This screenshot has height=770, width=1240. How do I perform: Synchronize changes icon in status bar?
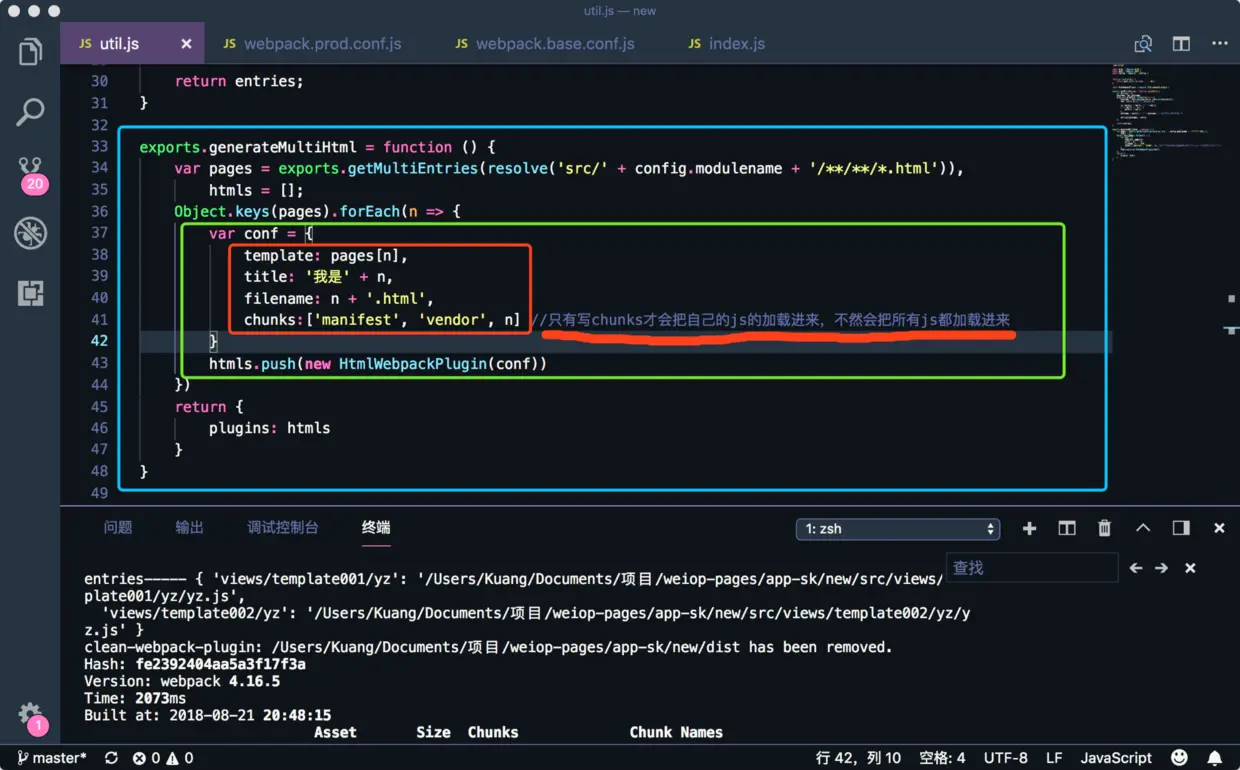point(111,758)
